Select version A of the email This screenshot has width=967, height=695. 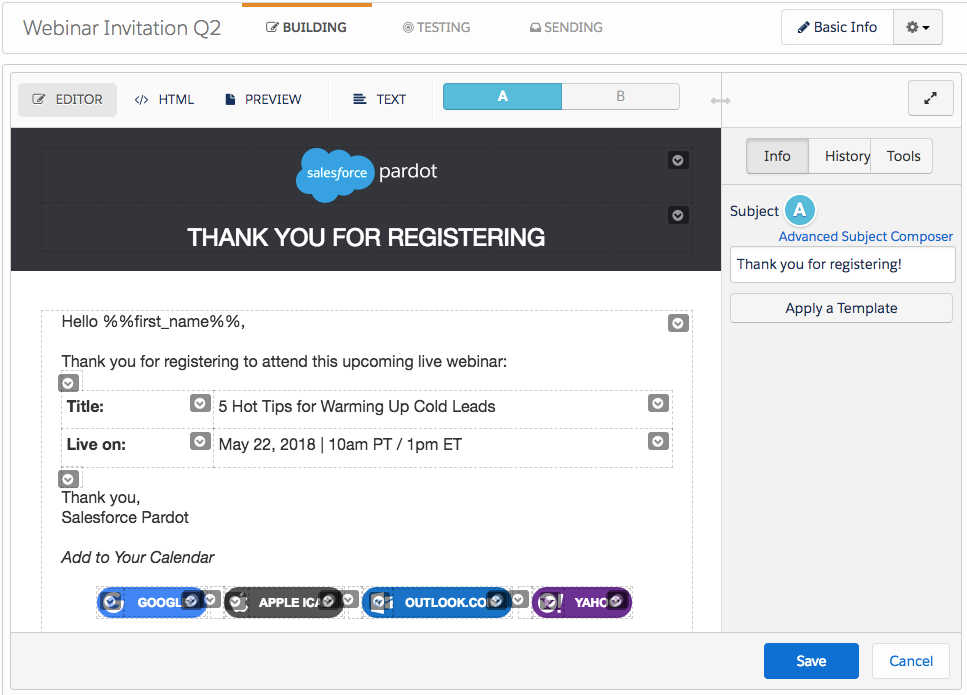[503, 96]
